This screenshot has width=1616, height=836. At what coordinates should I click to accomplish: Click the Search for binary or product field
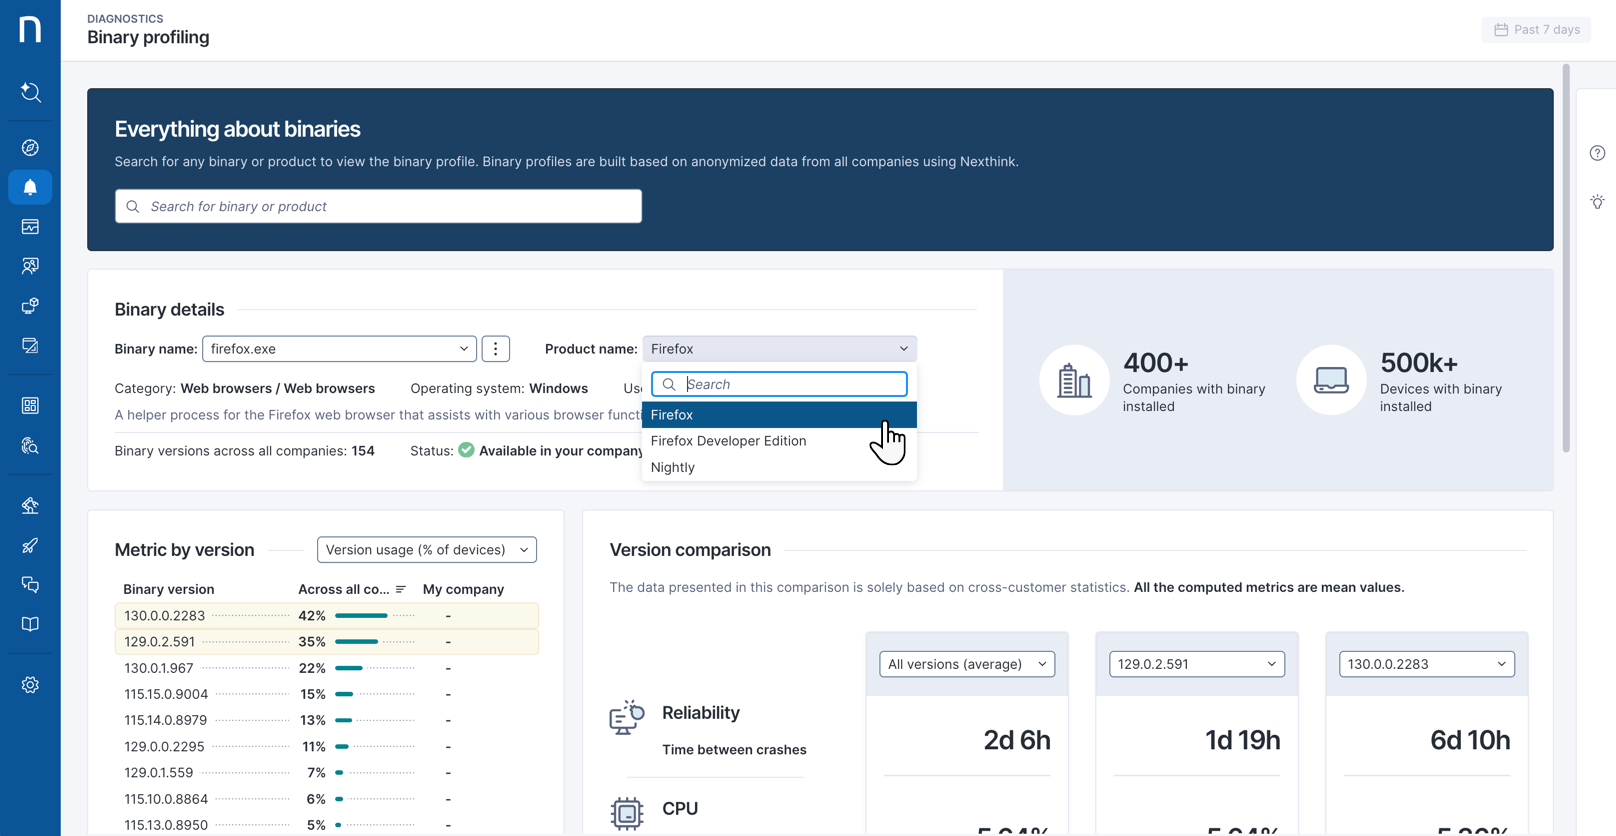point(378,206)
